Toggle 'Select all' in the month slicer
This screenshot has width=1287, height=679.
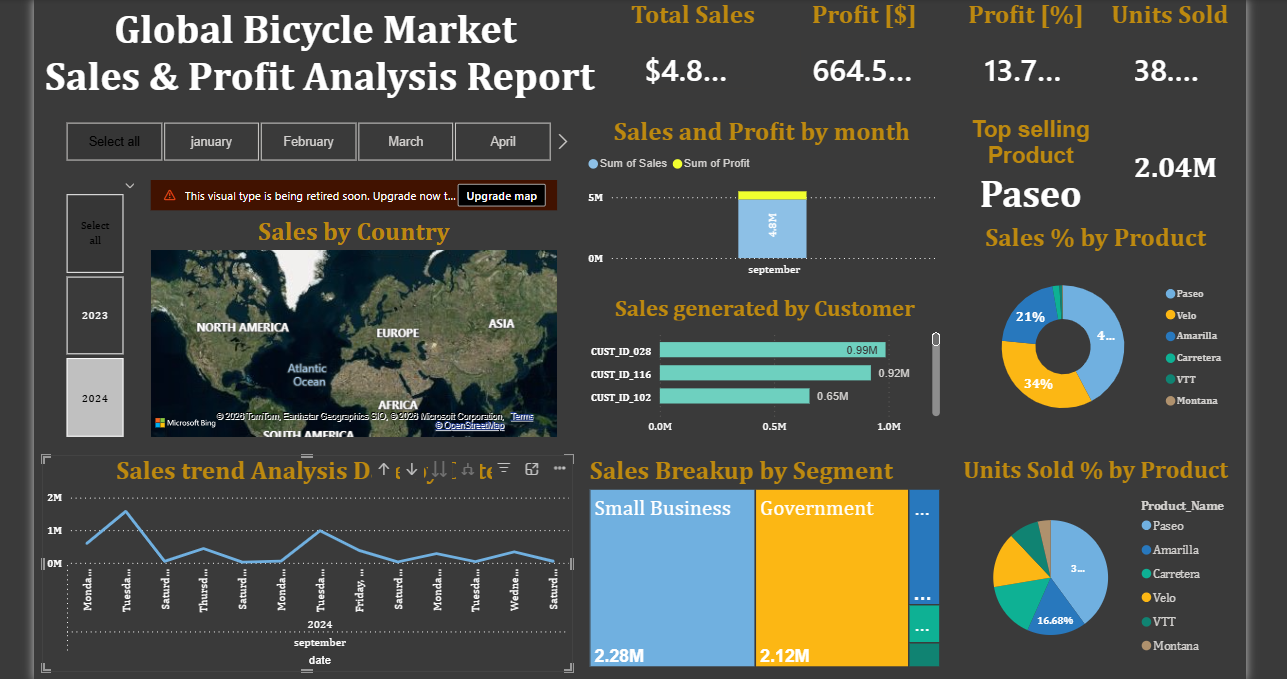[x=114, y=142]
